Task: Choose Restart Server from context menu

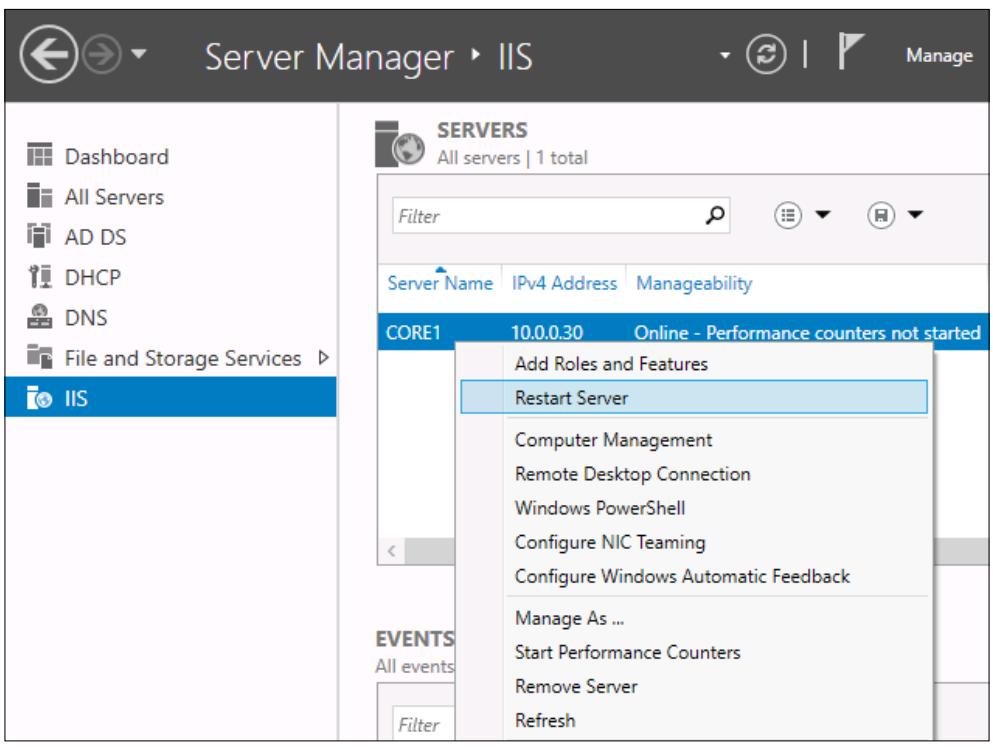Action: point(694,397)
